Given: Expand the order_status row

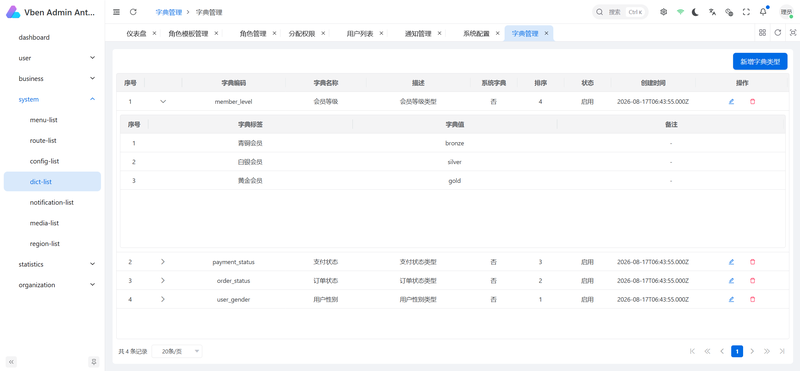Looking at the screenshot, I should pos(163,281).
